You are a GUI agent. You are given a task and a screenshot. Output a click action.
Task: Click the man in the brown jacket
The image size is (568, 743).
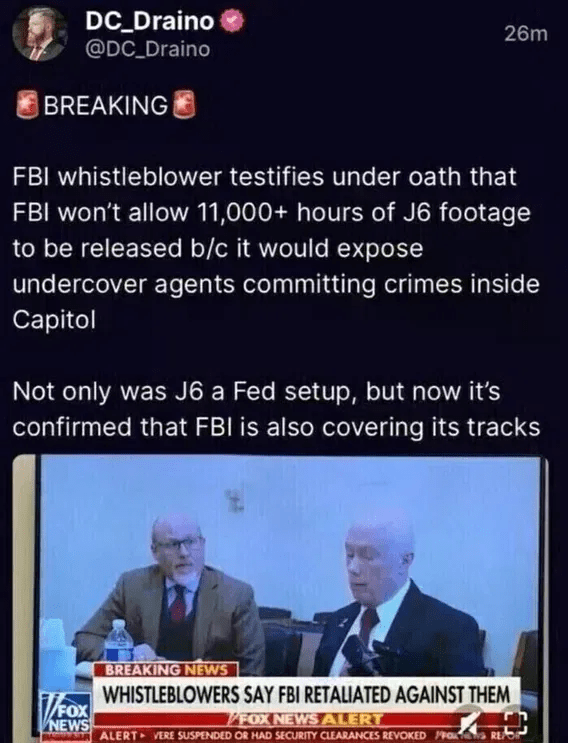click(x=175, y=597)
